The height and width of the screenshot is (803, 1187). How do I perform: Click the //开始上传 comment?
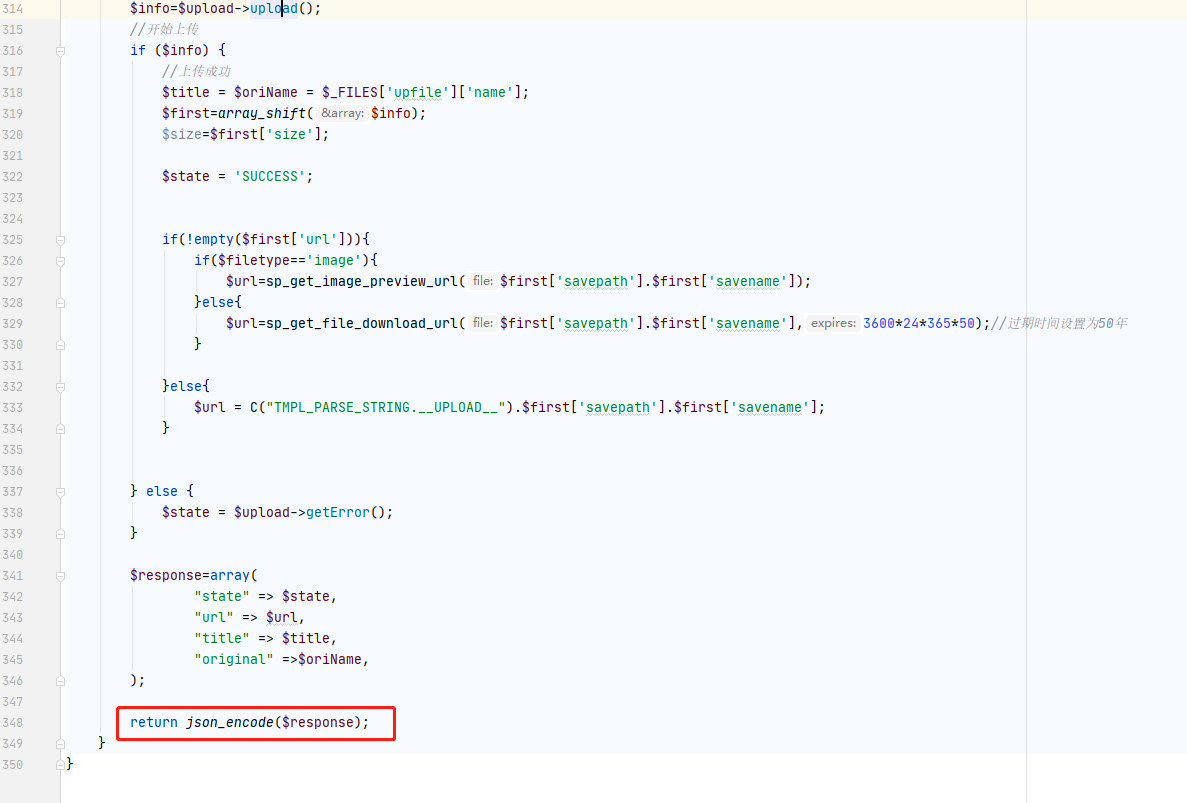click(164, 30)
